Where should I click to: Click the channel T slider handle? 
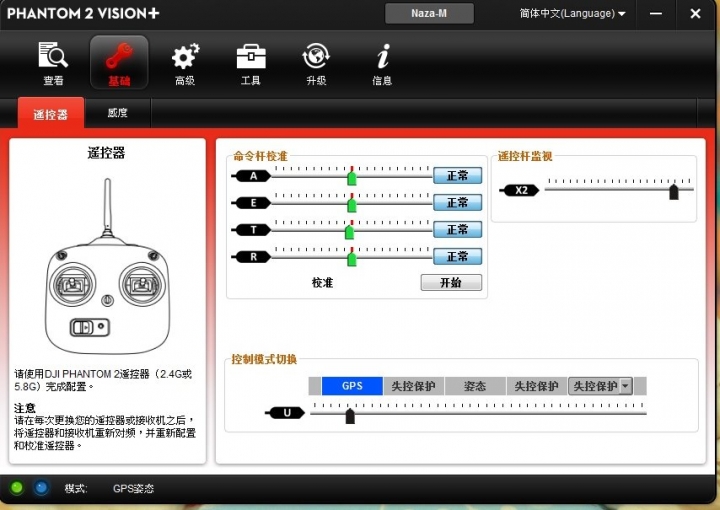click(349, 231)
